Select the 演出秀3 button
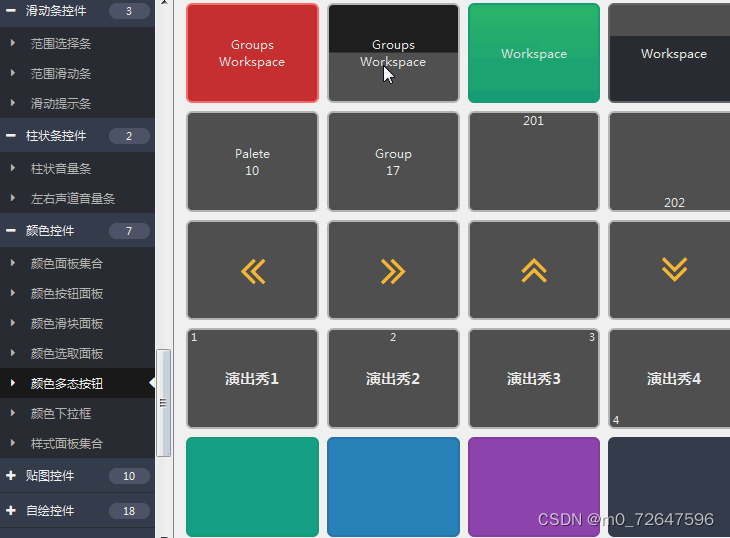Screen dimensions: 730x538 click(534, 378)
